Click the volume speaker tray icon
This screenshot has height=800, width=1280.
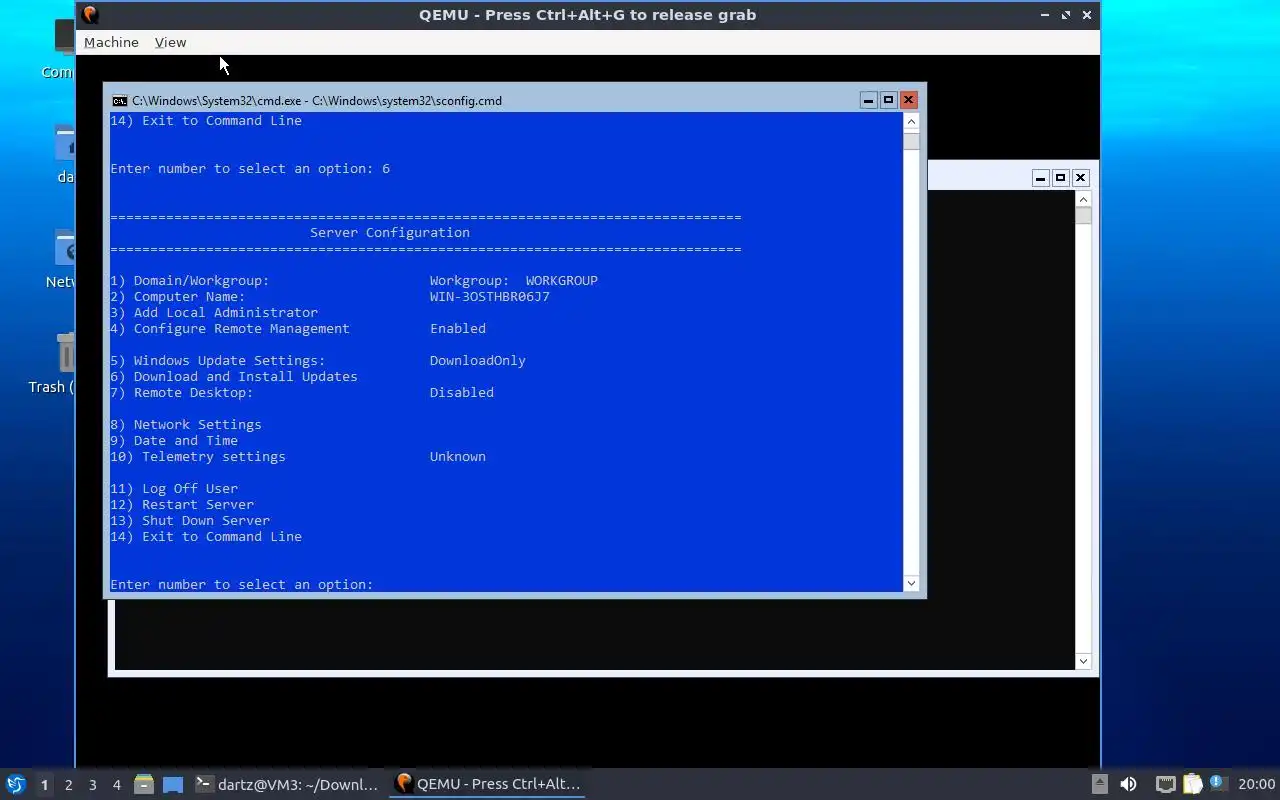click(1128, 784)
